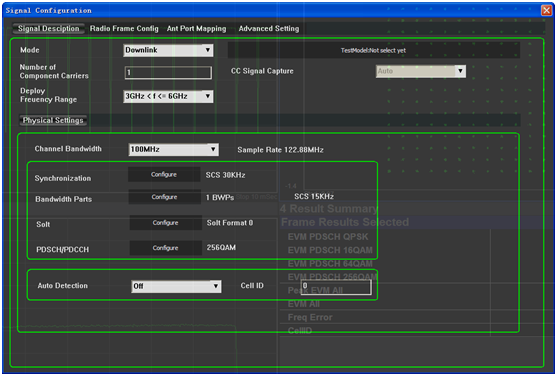This screenshot has width=557, height=376.
Task: Click the Cell ID input field
Action: [336, 287]
